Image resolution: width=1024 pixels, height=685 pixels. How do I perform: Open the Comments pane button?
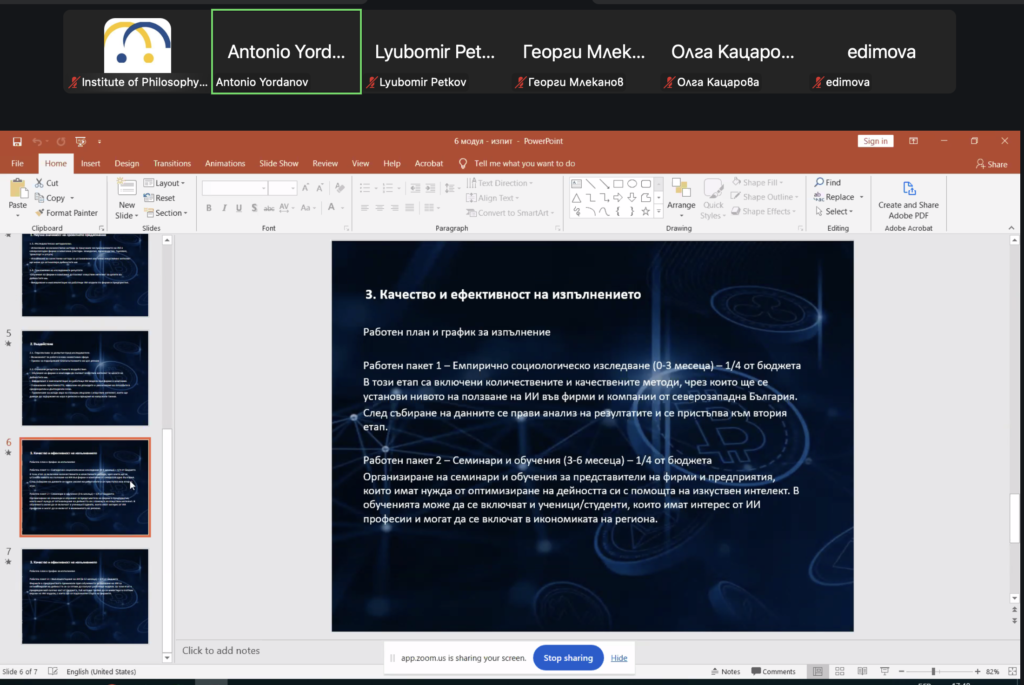pyautogui.click(x=773, y=671)
